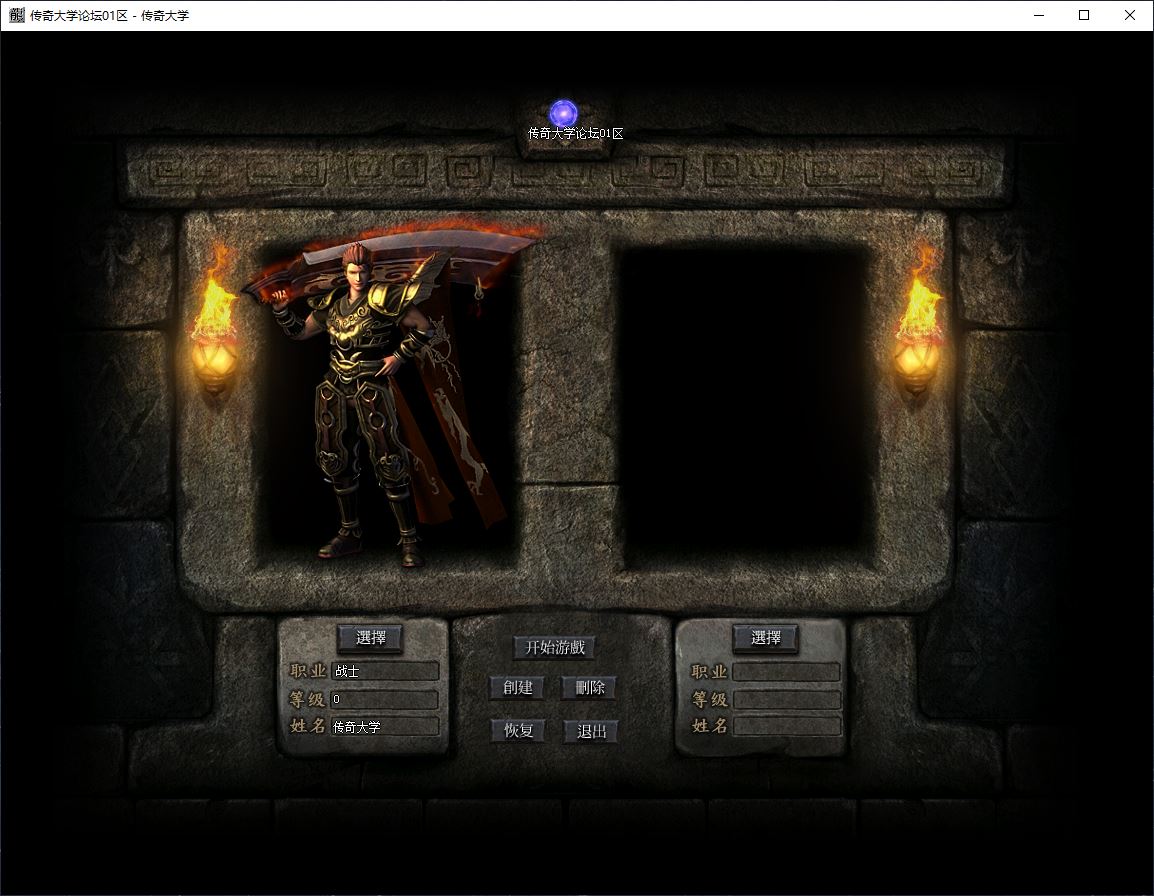Click the empty right 职业 field
The image size is (1154, 896).
click(786, 671)
